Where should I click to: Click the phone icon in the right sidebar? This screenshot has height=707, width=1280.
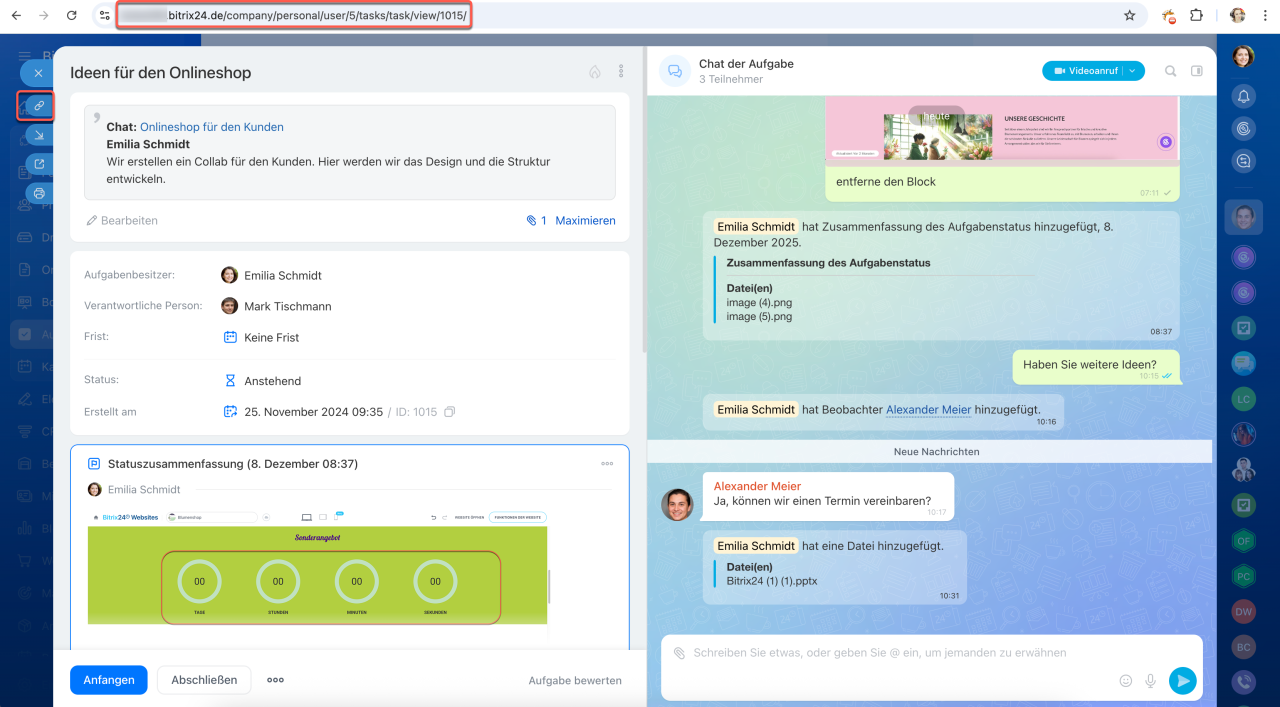pyautogui.click(x=1244, y=682)
